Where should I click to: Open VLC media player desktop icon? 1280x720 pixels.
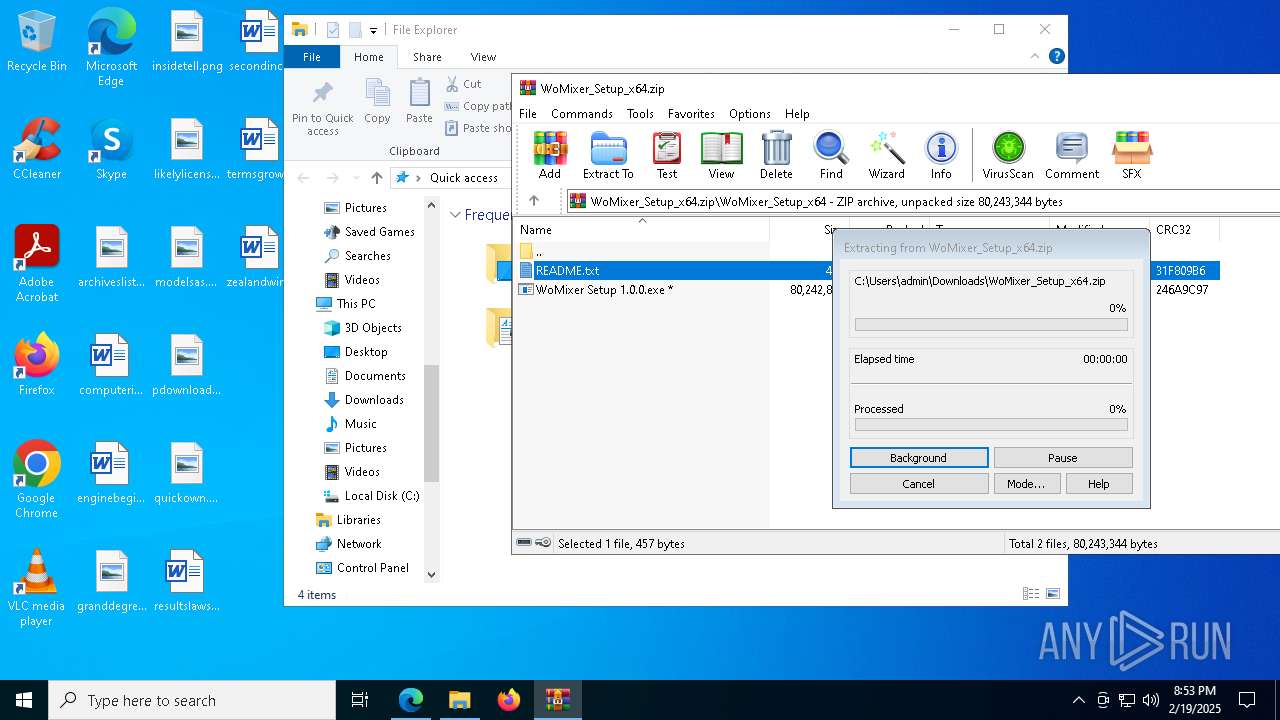pos(37,588)
